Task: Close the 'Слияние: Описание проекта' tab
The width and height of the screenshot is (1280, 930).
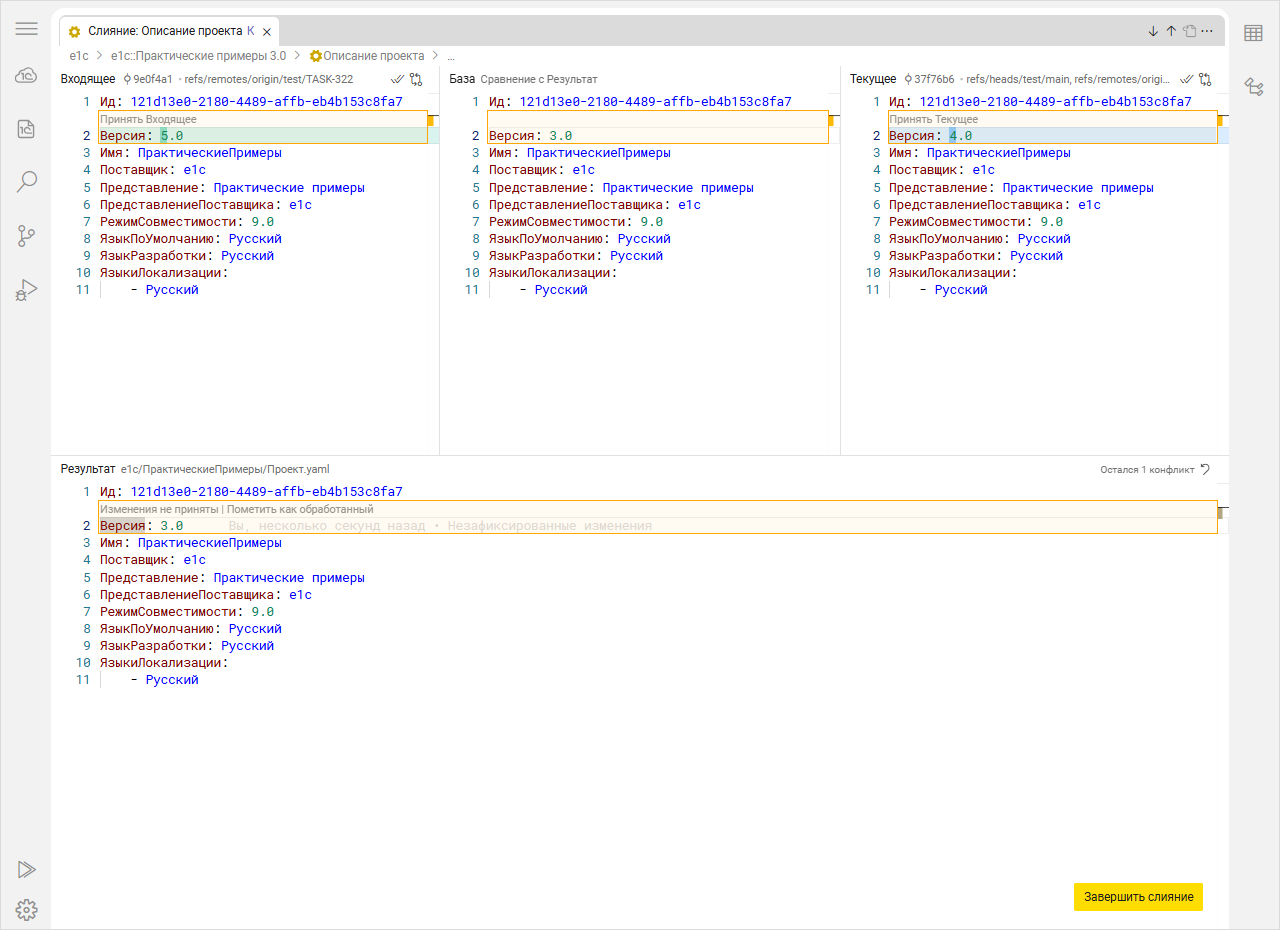Action: point(267,32)
